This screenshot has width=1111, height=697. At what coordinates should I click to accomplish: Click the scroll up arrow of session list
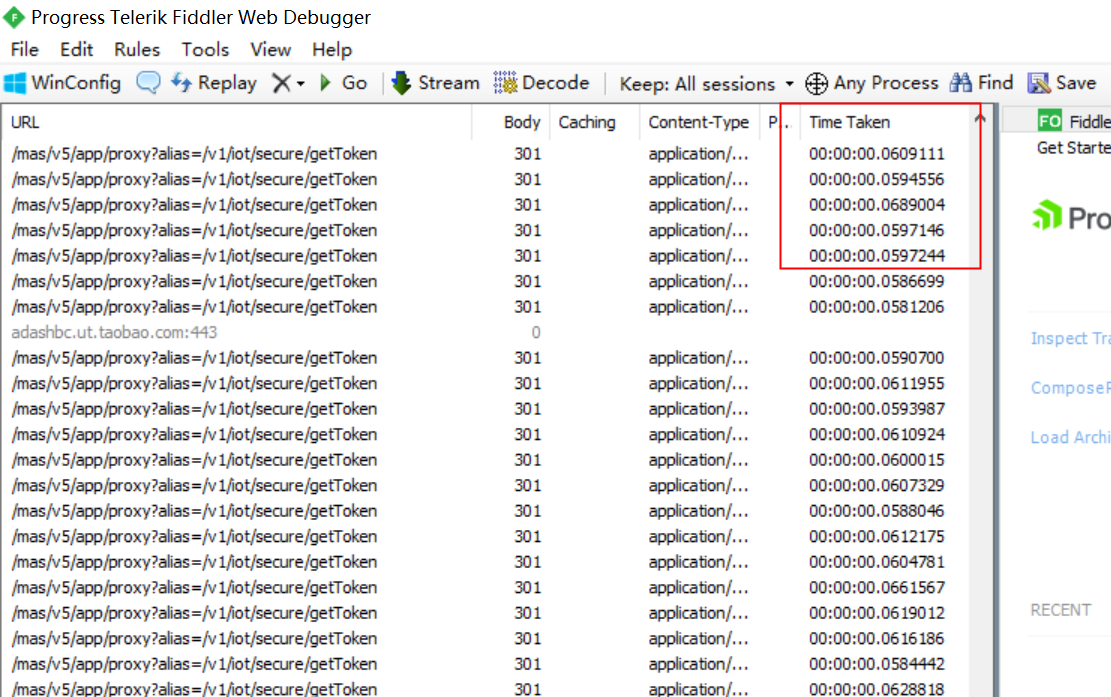point(980,118)
